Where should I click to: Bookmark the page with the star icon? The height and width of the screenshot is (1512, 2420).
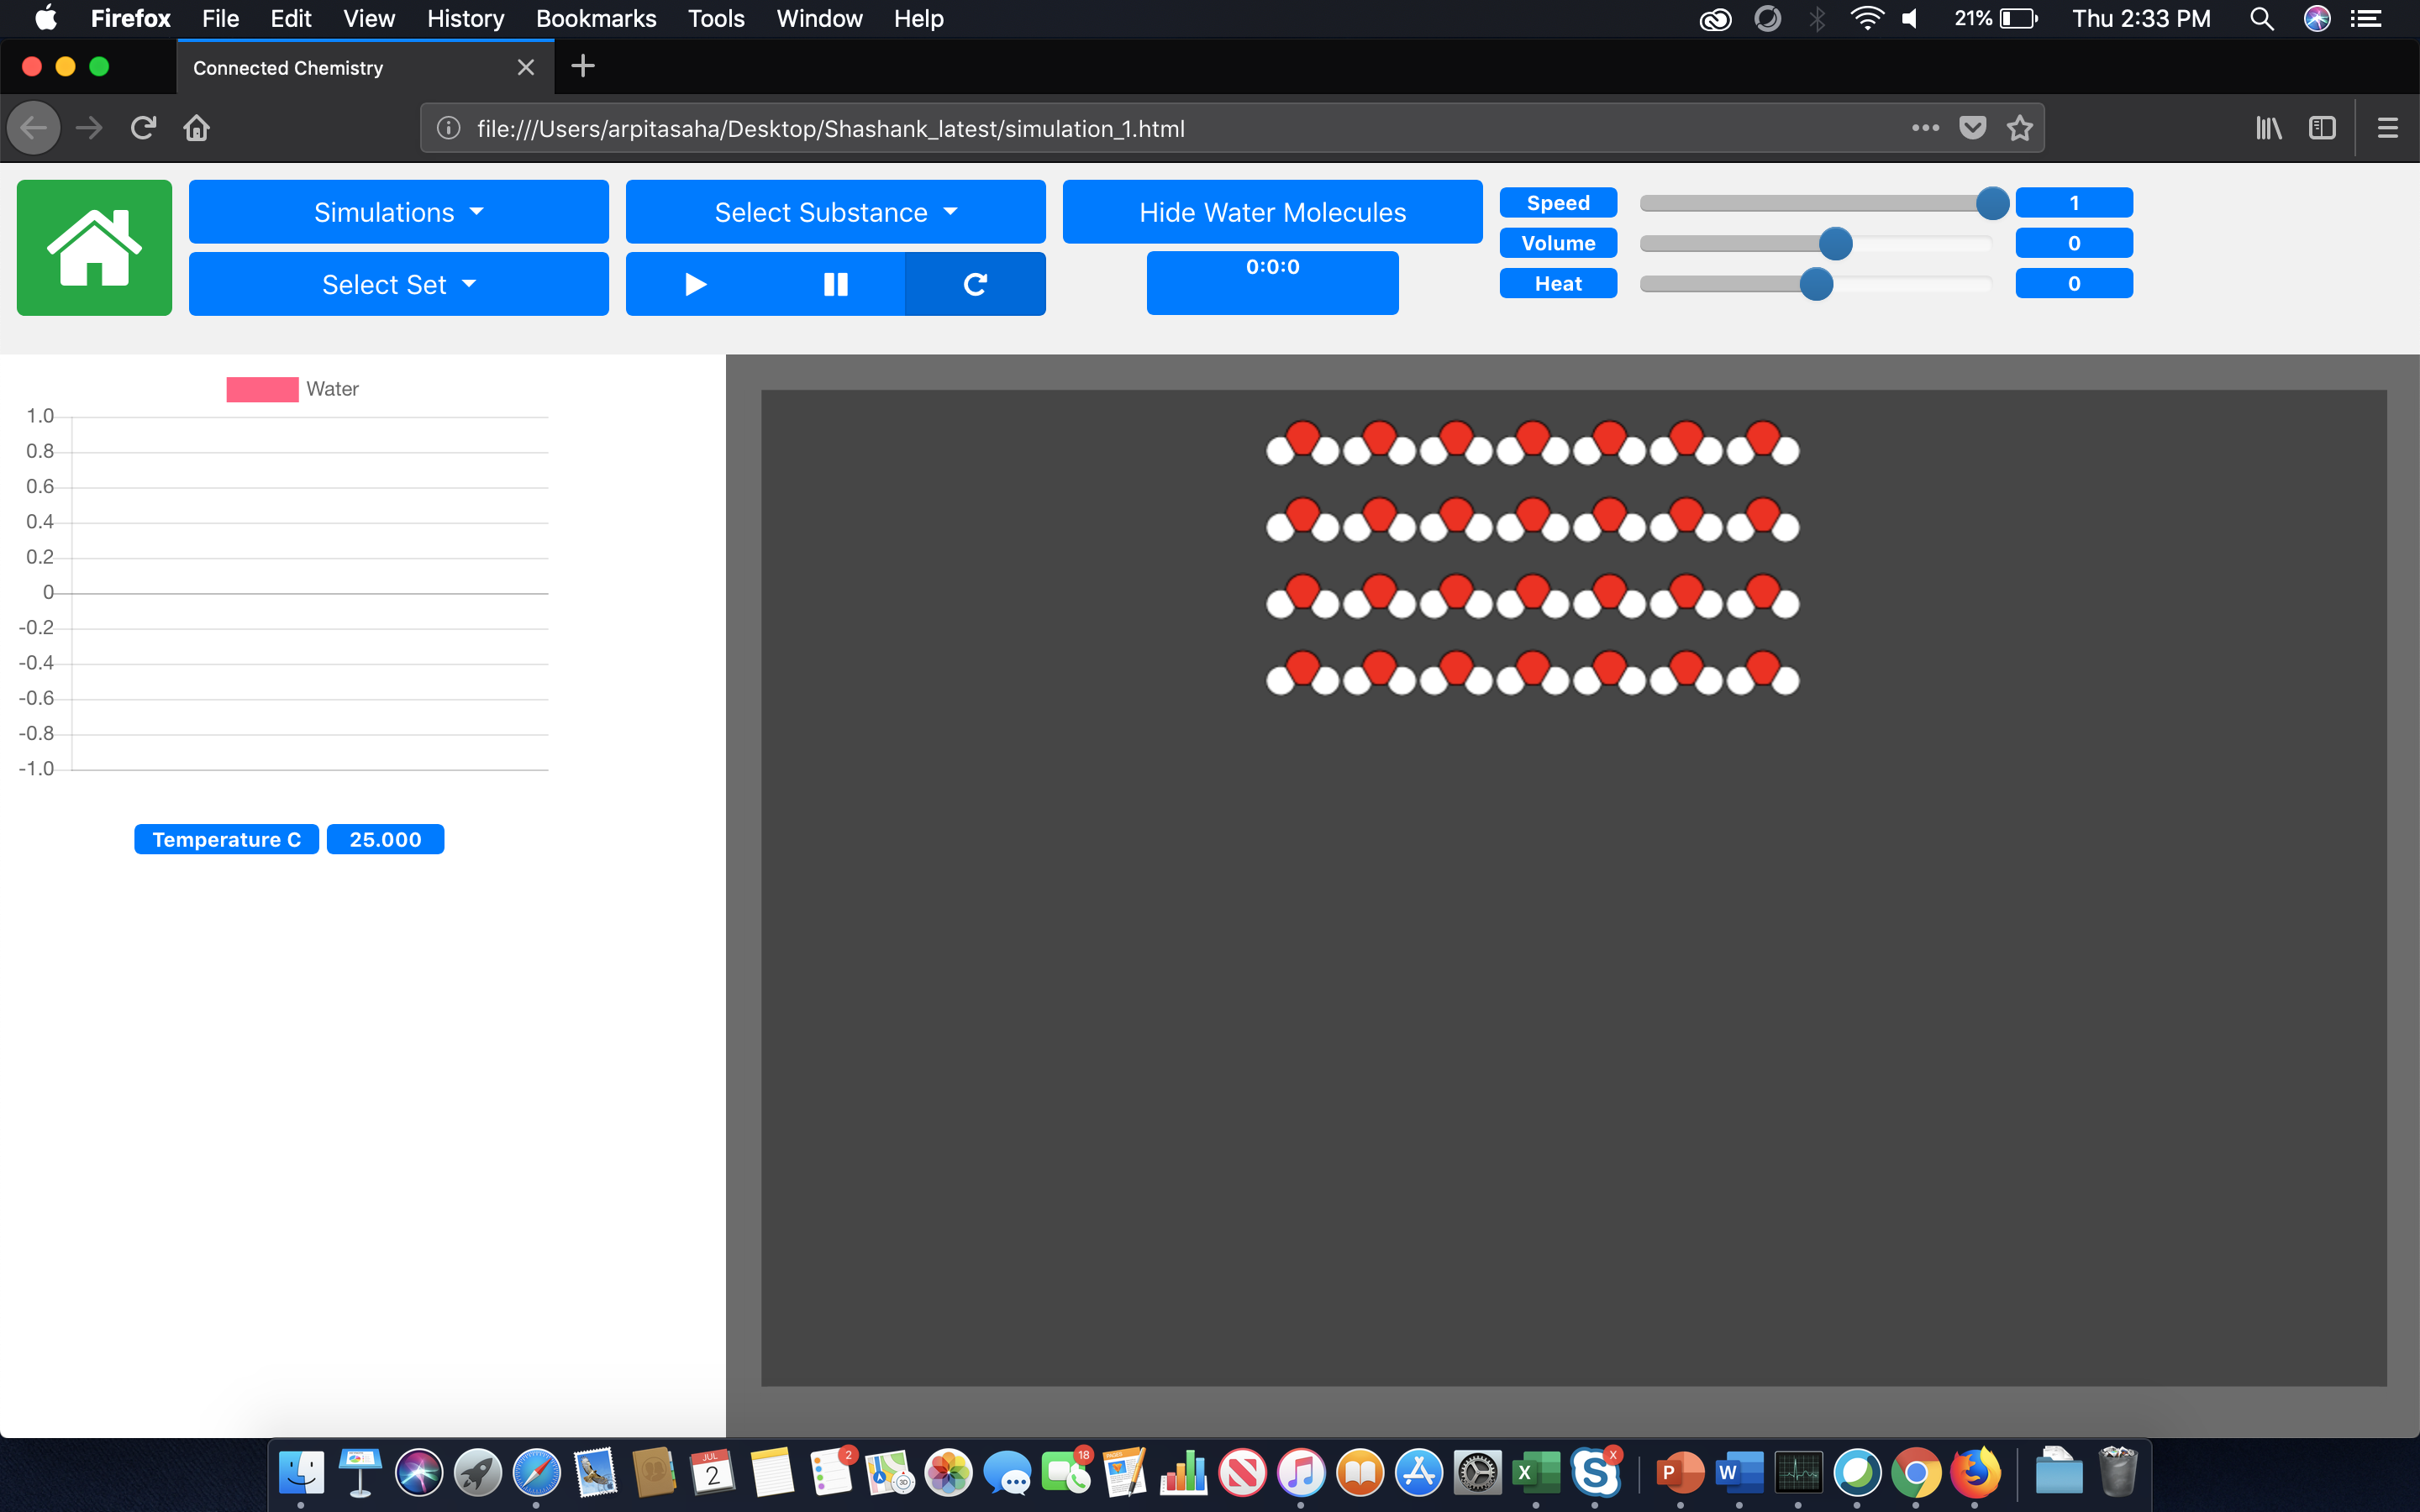click(x=2020, y=128)
